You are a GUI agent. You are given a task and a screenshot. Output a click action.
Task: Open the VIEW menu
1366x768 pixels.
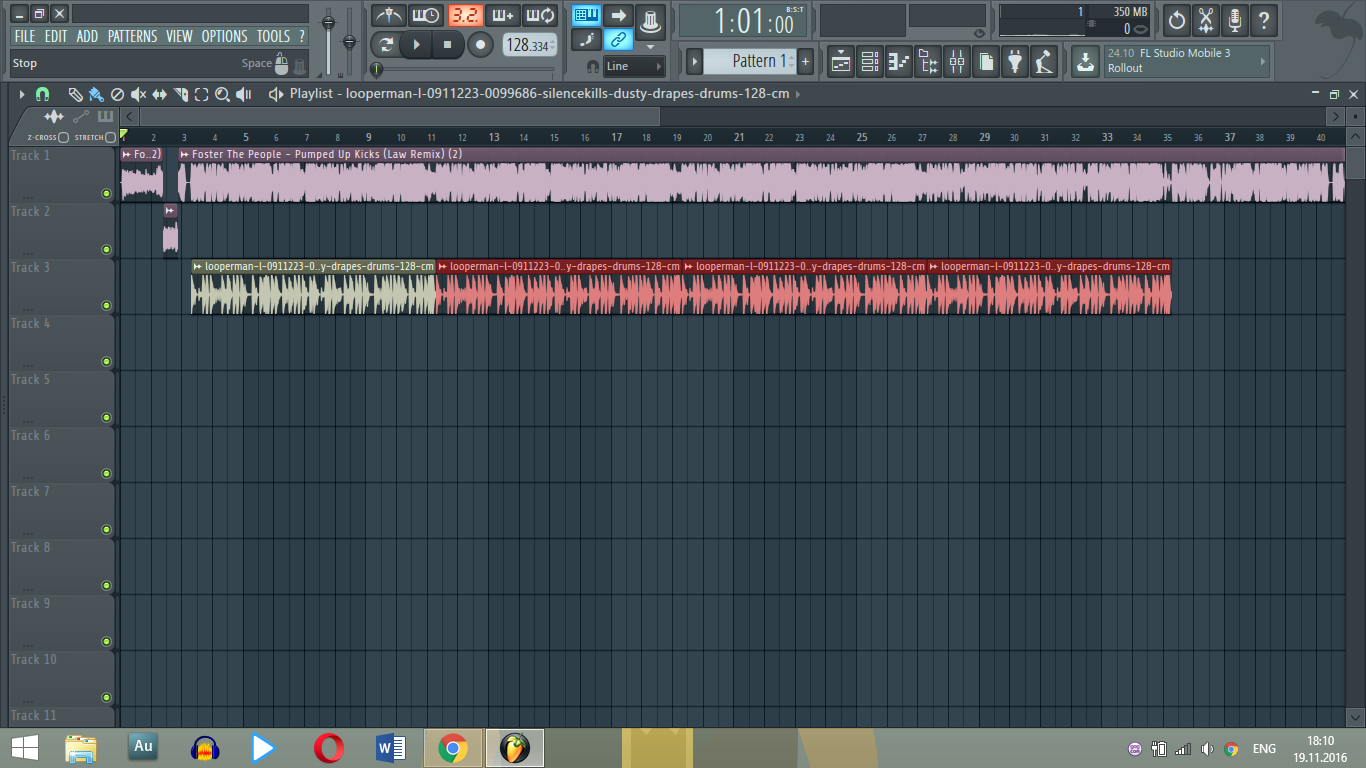point(179,36)
